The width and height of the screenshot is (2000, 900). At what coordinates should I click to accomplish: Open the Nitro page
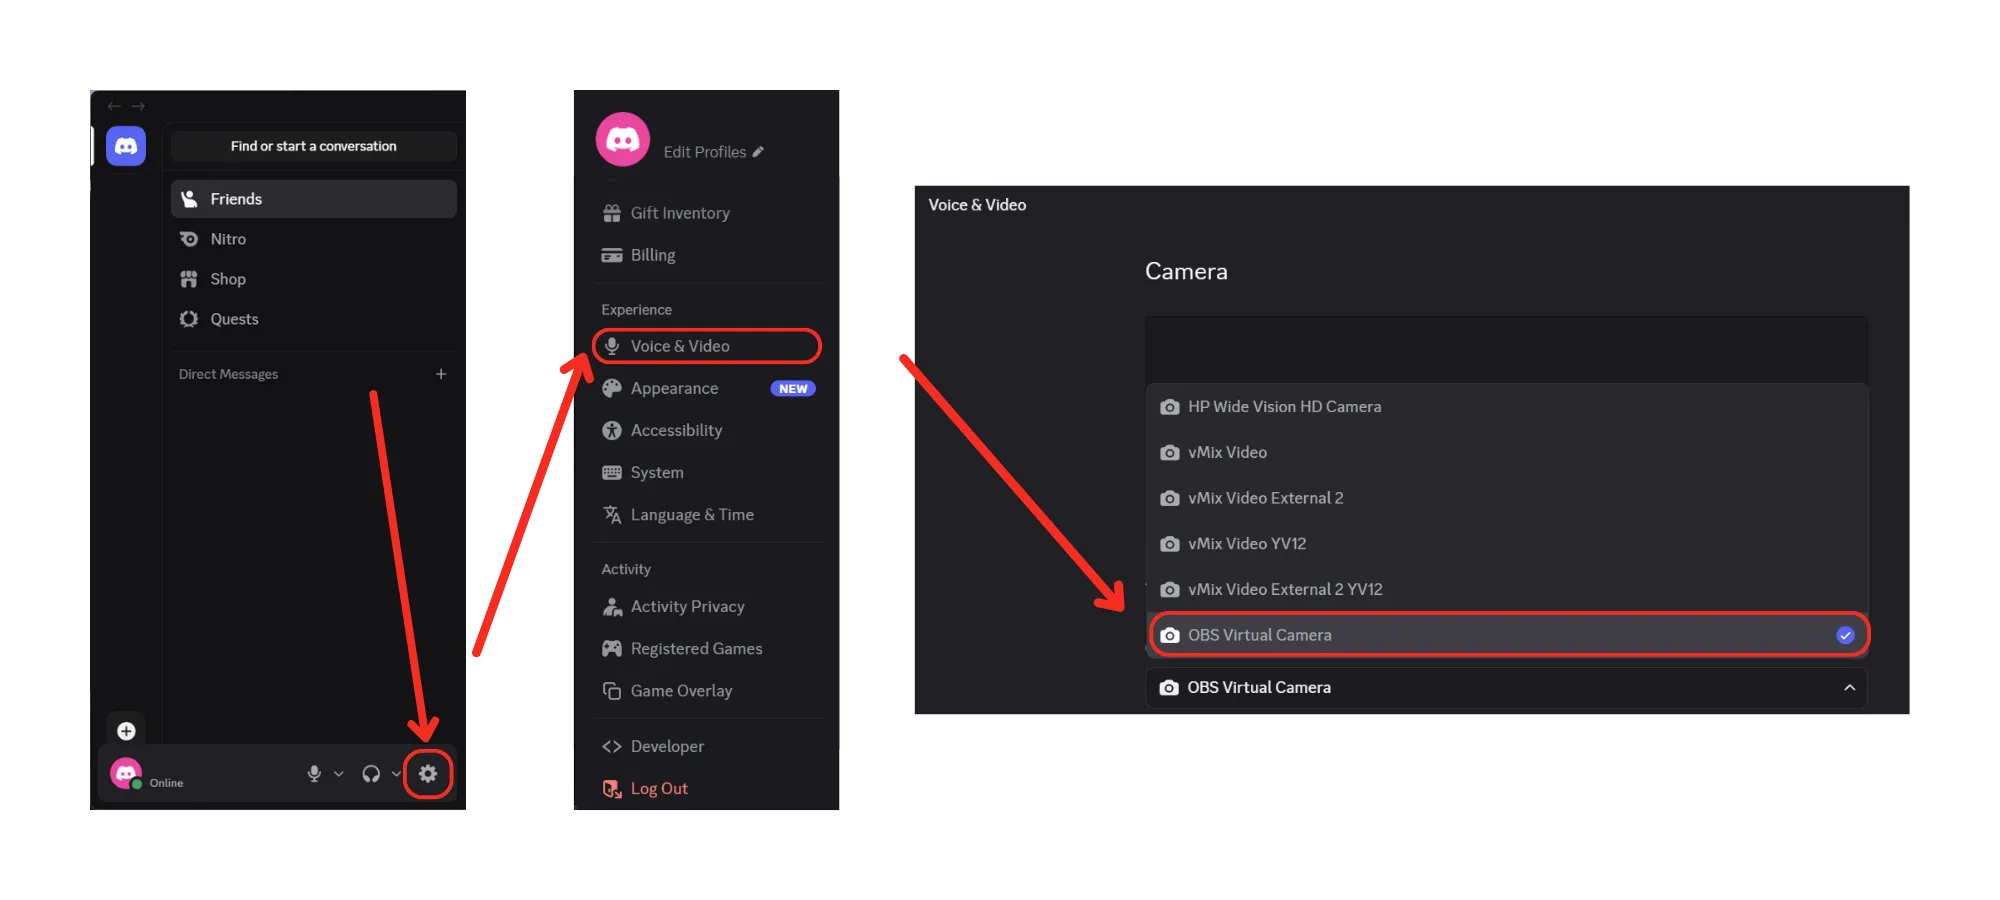coord(314,239)
